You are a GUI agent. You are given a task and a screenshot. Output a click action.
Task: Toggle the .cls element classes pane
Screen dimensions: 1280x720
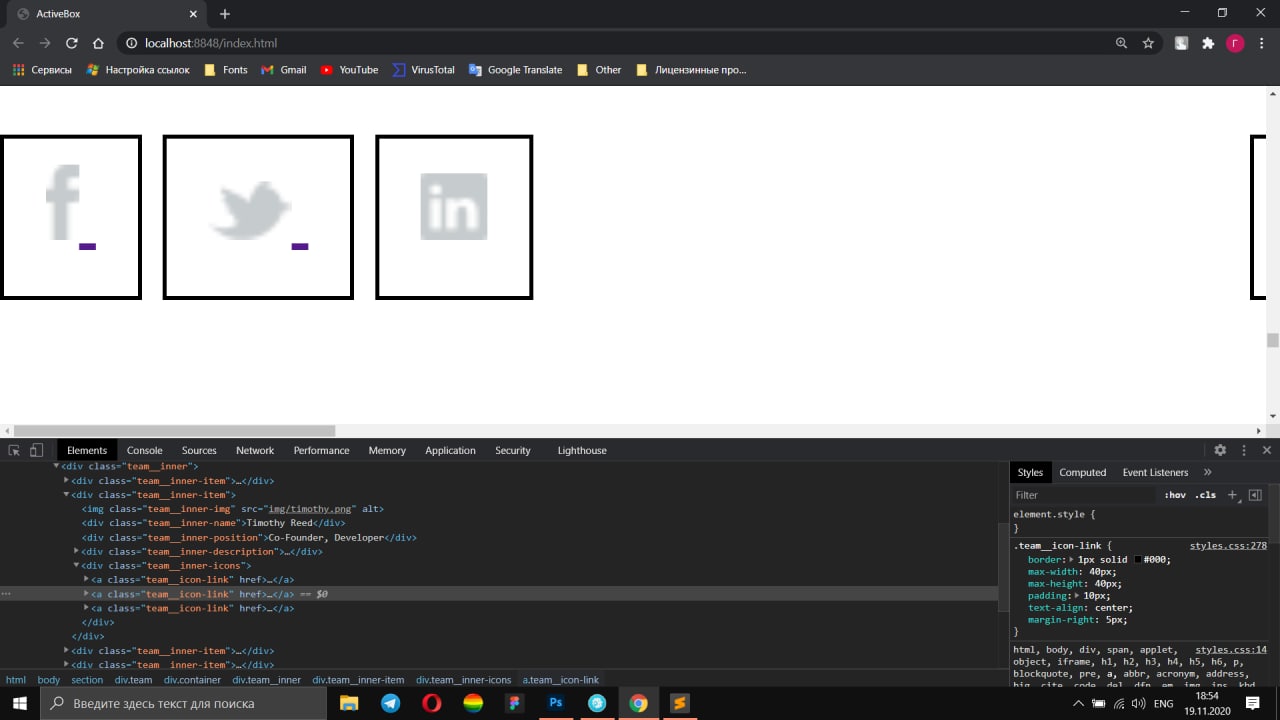point(1206,495)
